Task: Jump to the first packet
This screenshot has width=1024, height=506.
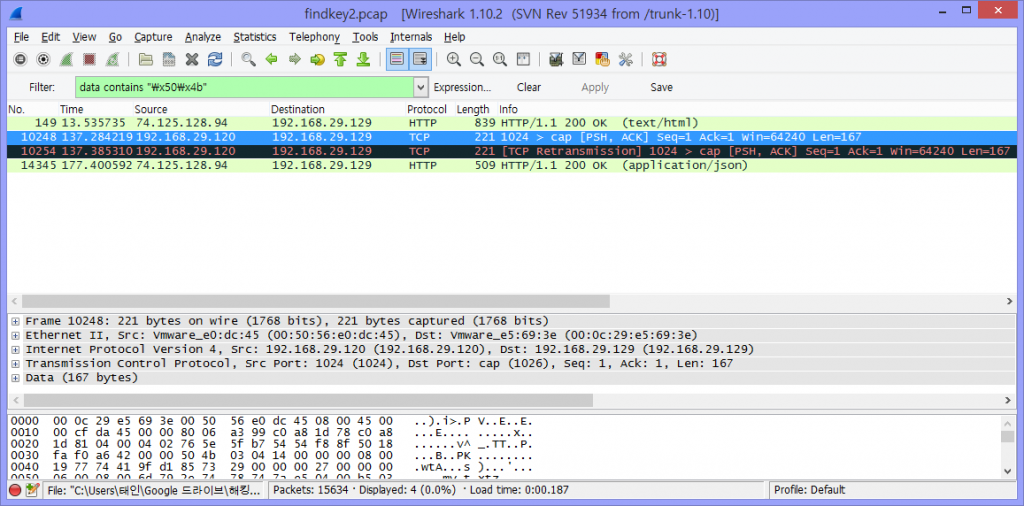Action: pos(340,59)
